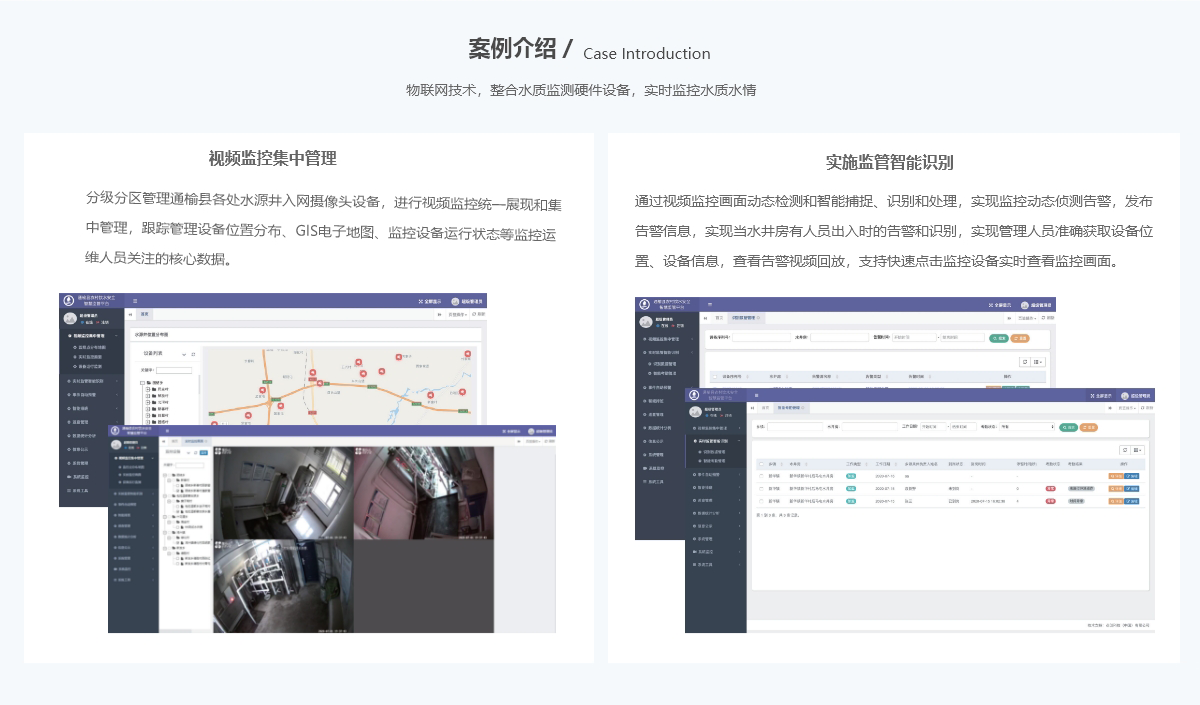
Task: Click refresh link at right of GIS window tab bar
Action: pos(480,314)
